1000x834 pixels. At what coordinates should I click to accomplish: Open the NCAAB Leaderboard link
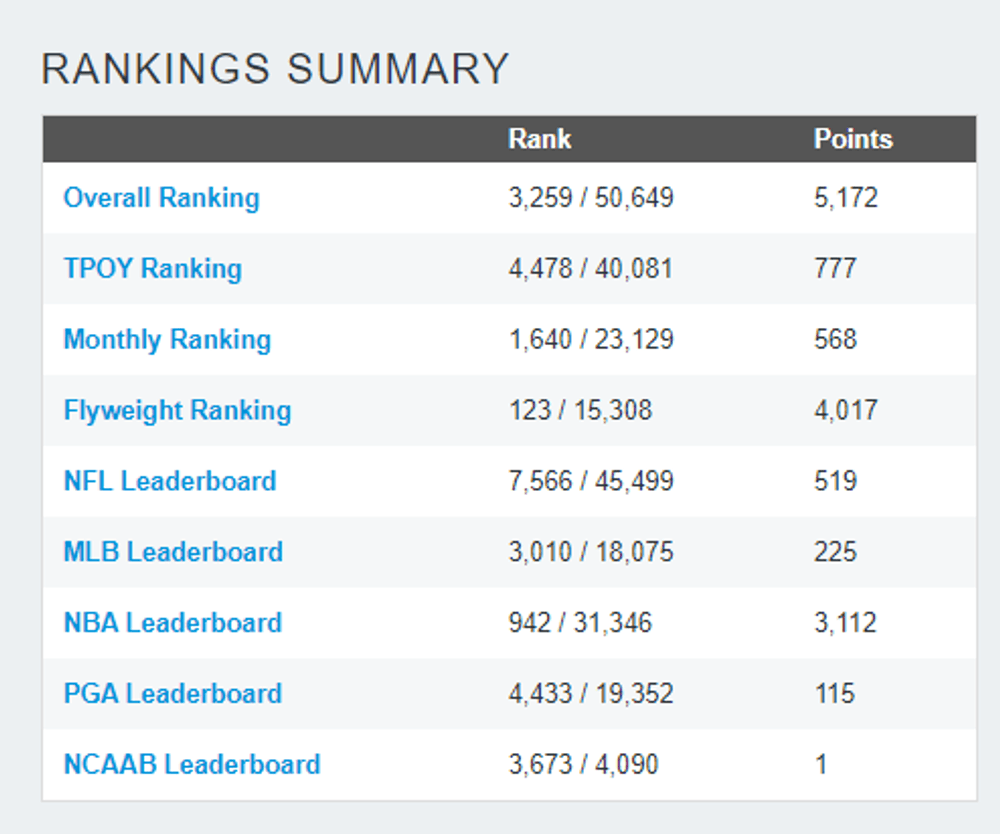click(192, 765)
